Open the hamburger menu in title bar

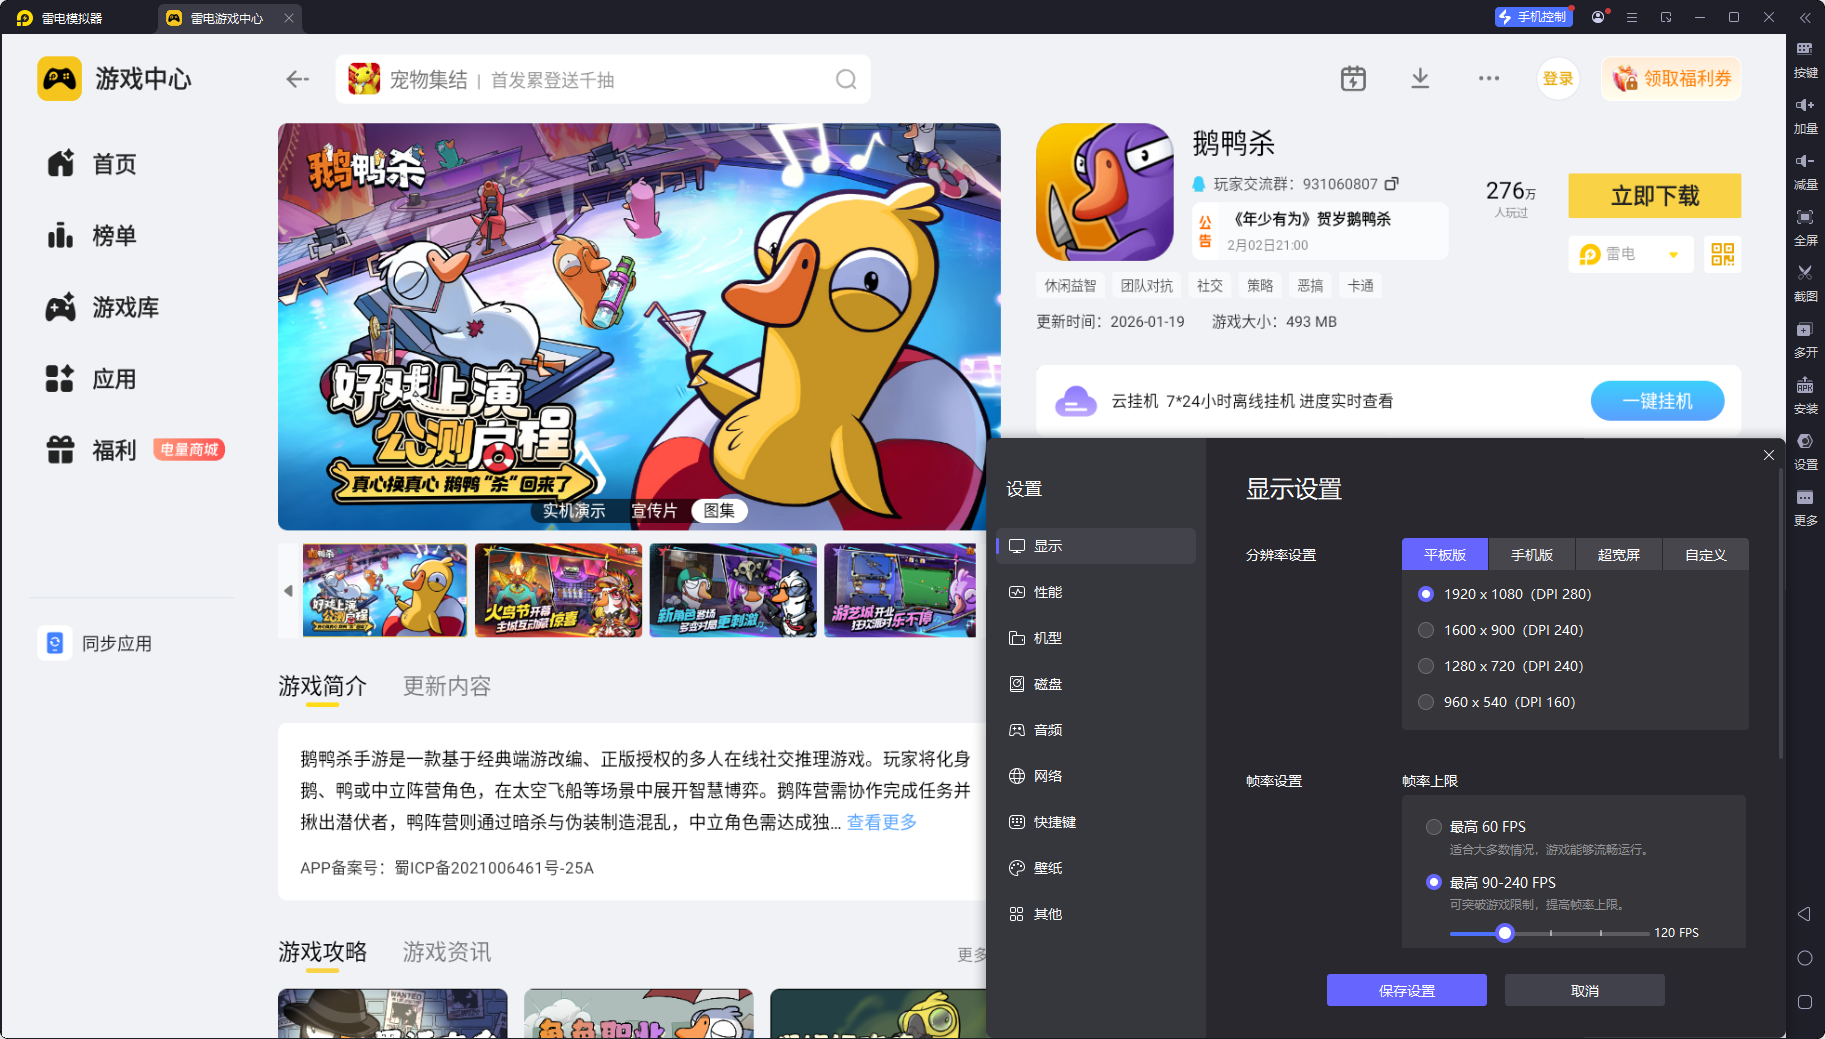coord(1632,17)
